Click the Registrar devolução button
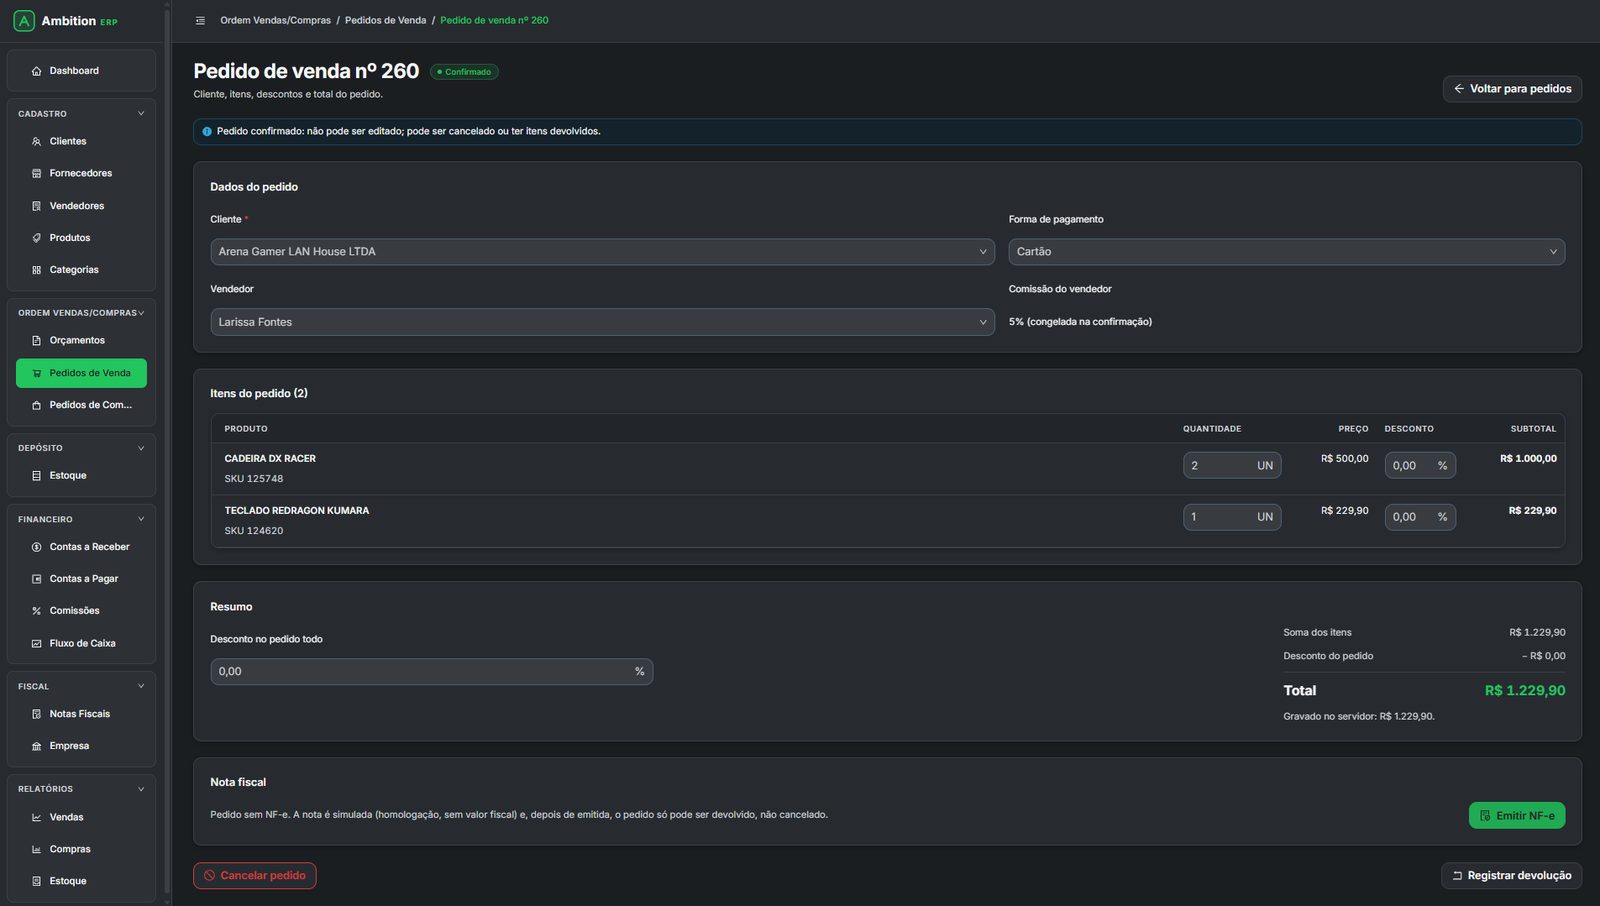The width and height of the screenshot is (1600, 906). tap(1511, 876)
